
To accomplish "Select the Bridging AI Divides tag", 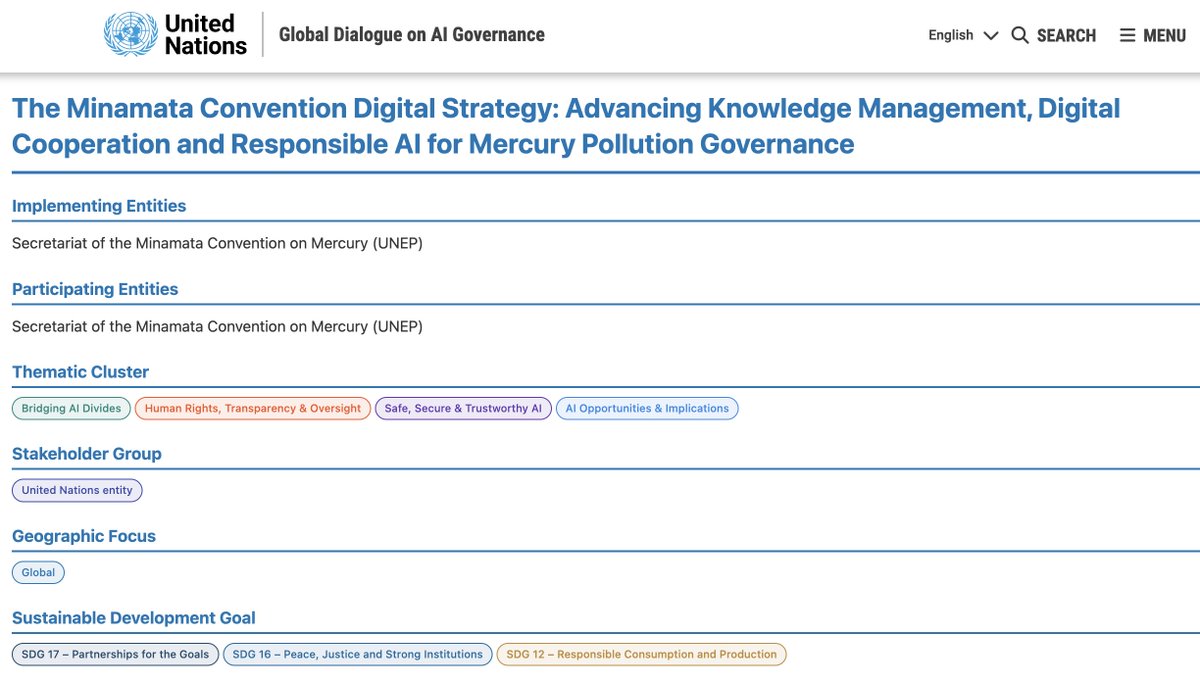I will pyautogui.click(x=71, y=408).
